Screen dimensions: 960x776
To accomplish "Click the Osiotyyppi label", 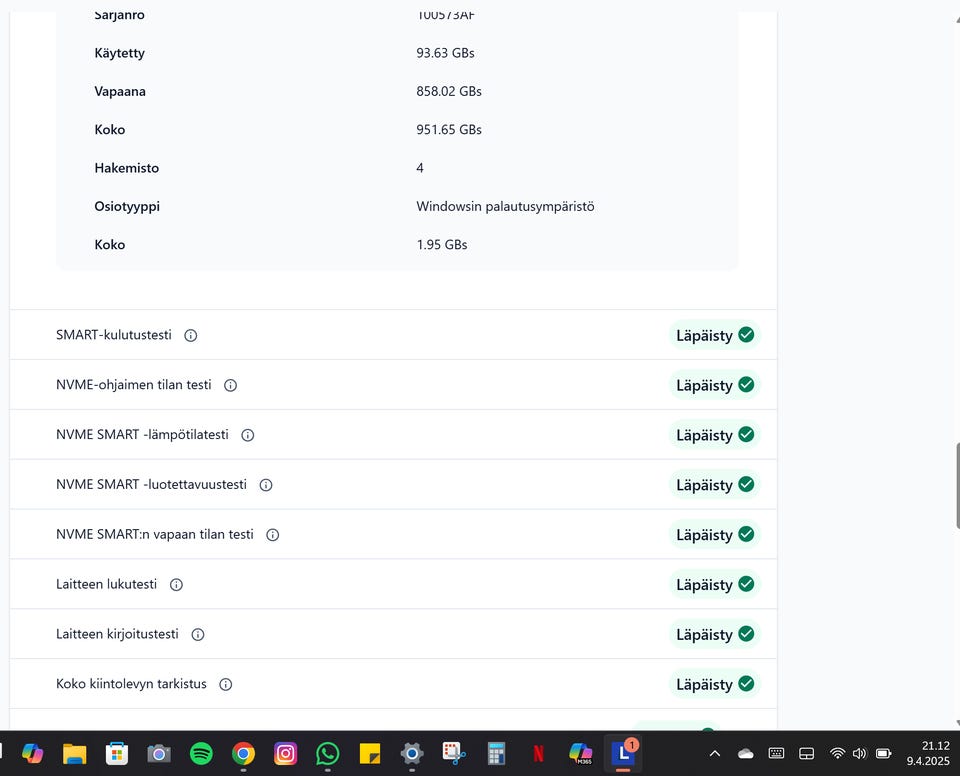I will [127, 206].
